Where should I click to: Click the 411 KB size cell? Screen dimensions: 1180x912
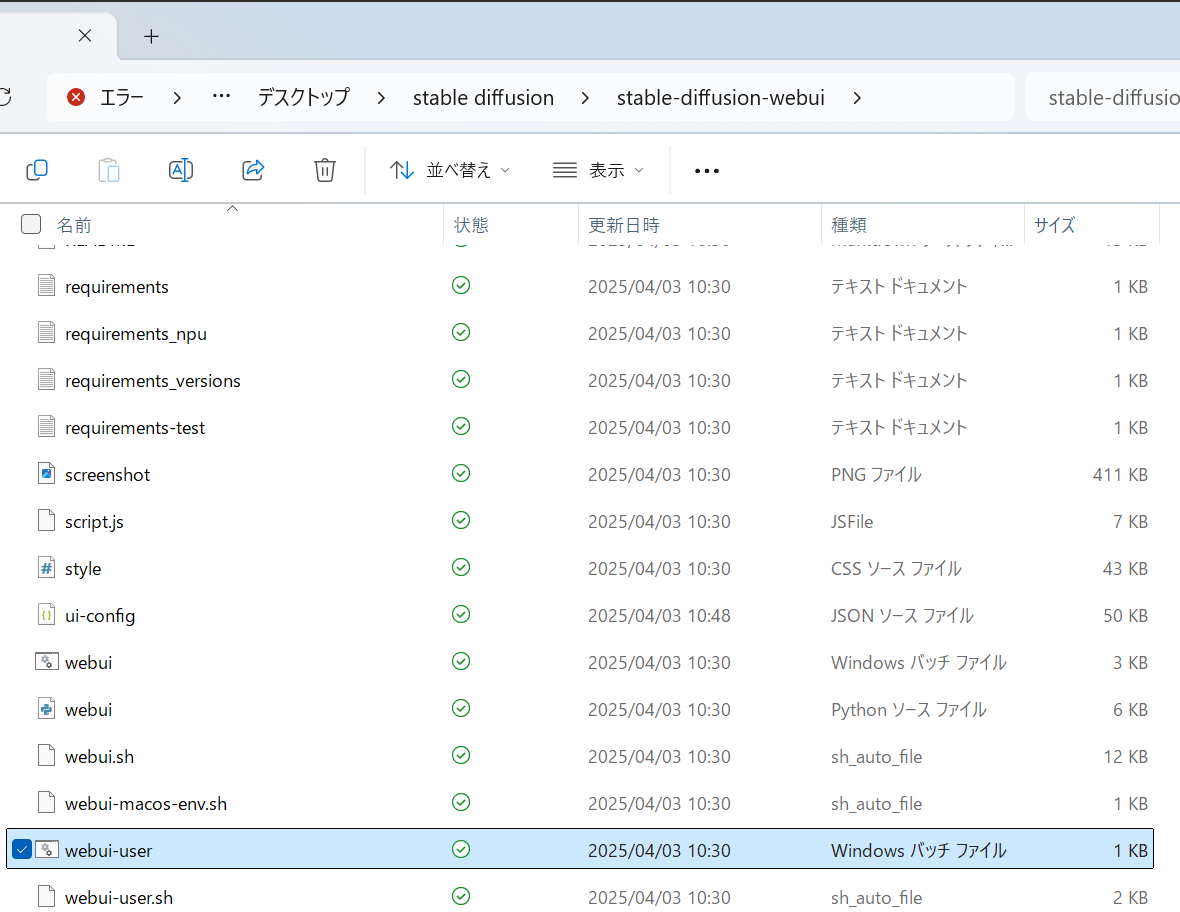tap(1120, 475)
